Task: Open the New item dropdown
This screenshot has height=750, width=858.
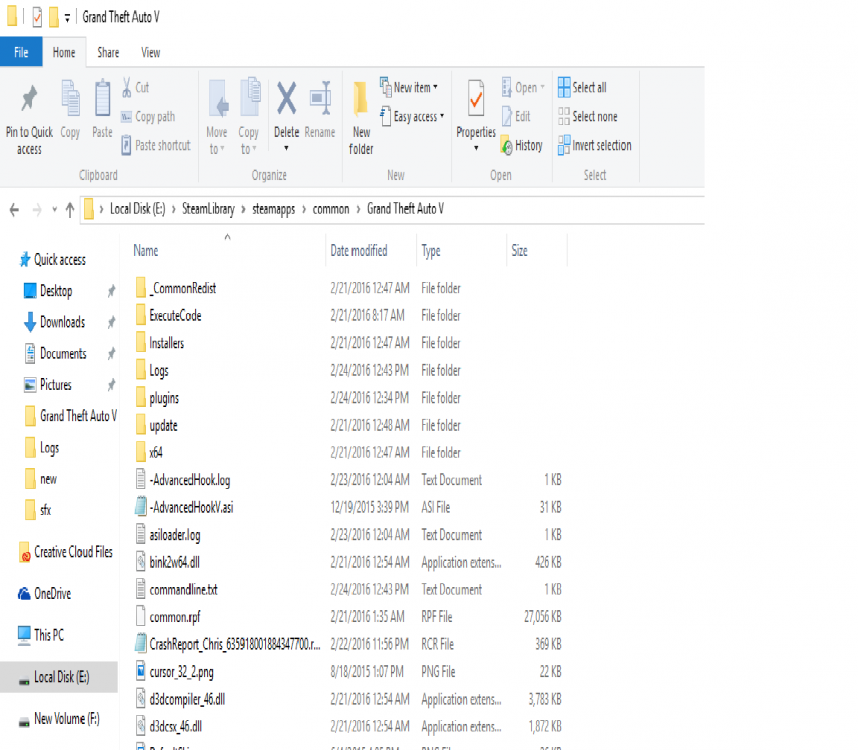Action: click(x=410, y=87)
